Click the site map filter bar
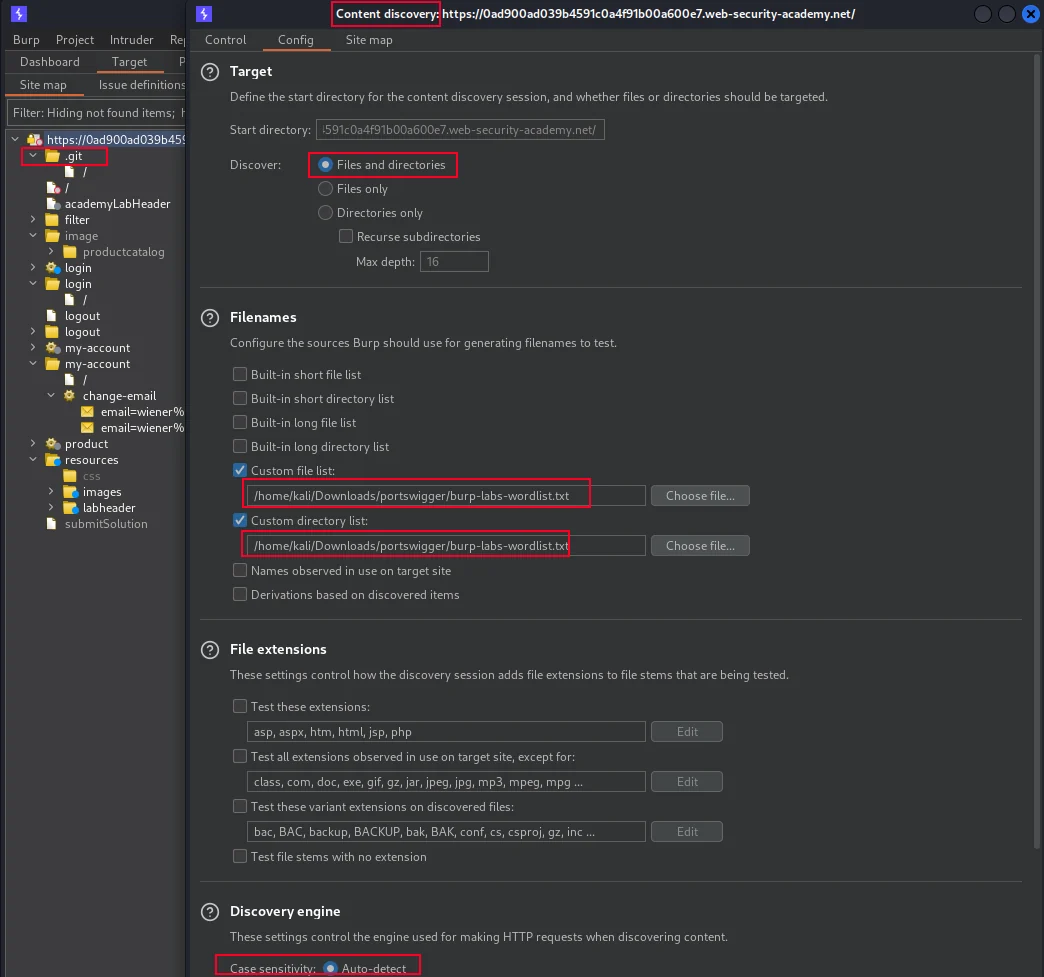This screenshot has height=977, width=1044. [x=97, y=113]
